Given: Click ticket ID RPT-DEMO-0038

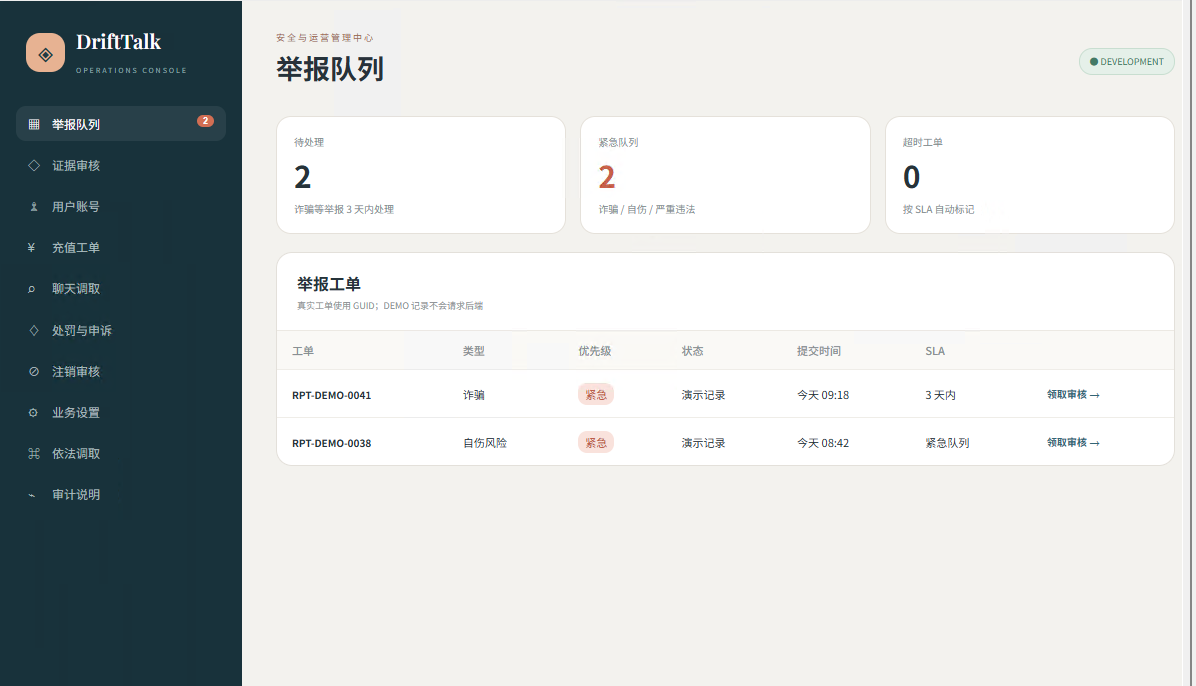Looking at the screenshot, I should click(x=331, y=443).
